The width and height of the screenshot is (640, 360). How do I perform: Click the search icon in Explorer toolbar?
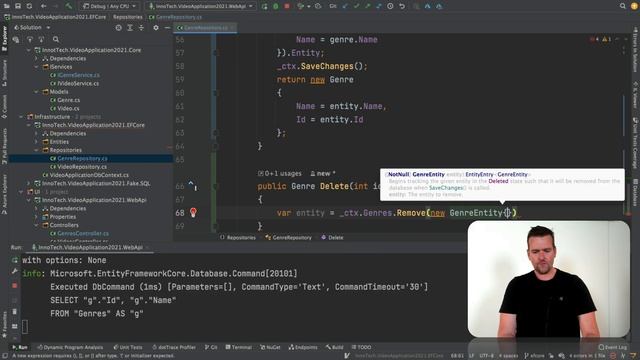click(x=56, y=39)
